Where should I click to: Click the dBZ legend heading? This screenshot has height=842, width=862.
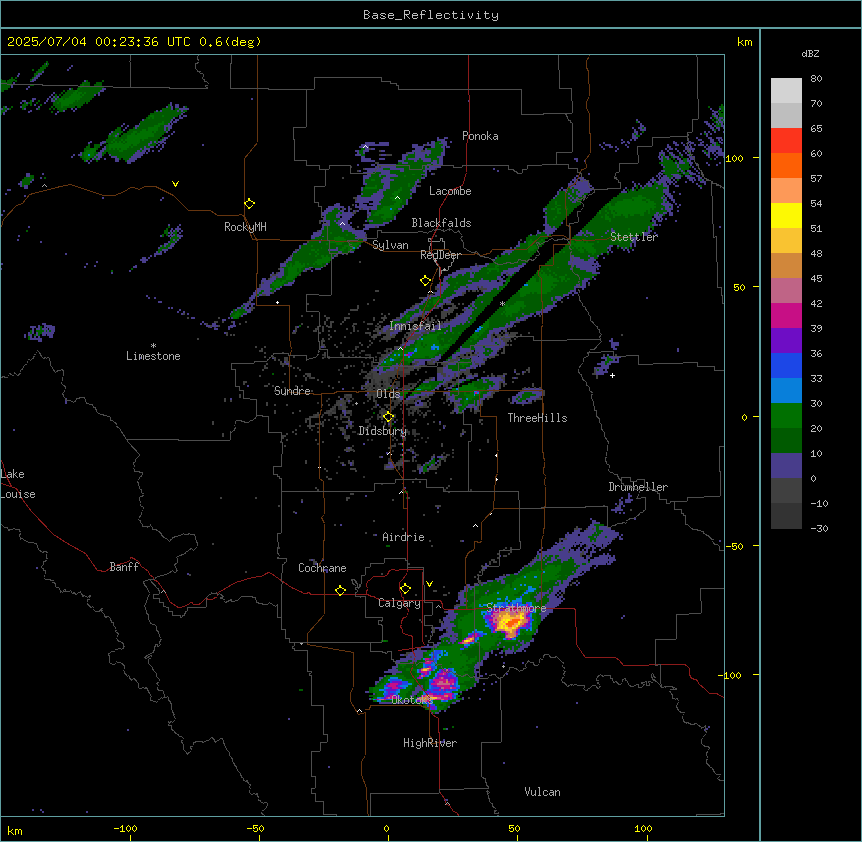point(810,54)
